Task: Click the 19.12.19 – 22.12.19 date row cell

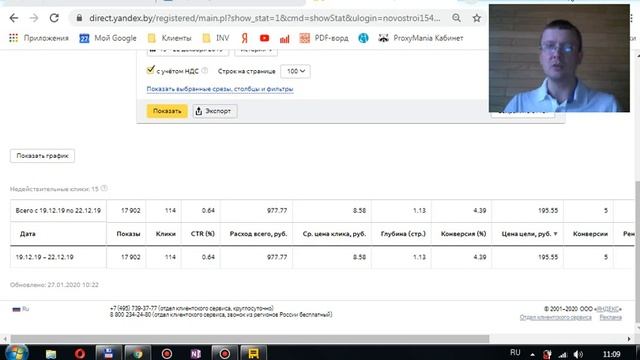Action: (x=58, y=257)
